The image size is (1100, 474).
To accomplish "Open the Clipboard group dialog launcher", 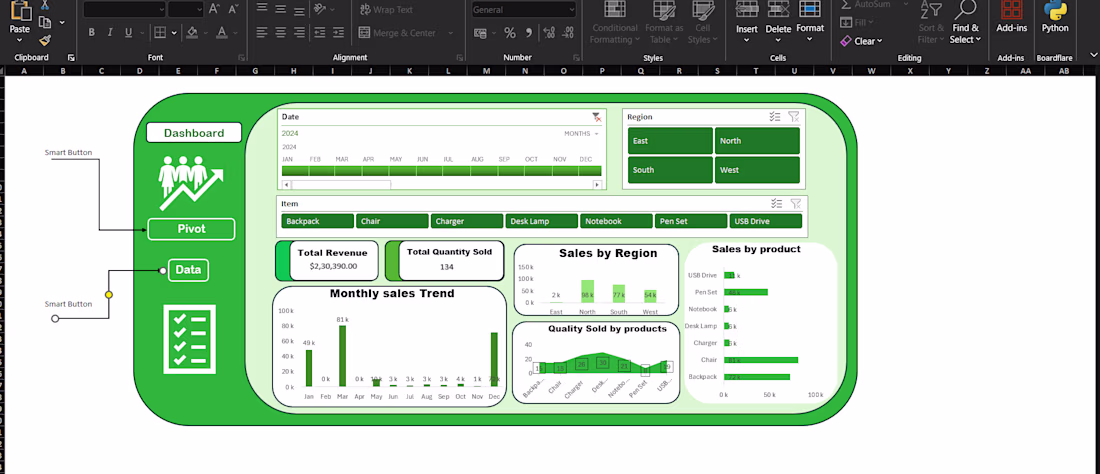I will [x=72, y=57].
